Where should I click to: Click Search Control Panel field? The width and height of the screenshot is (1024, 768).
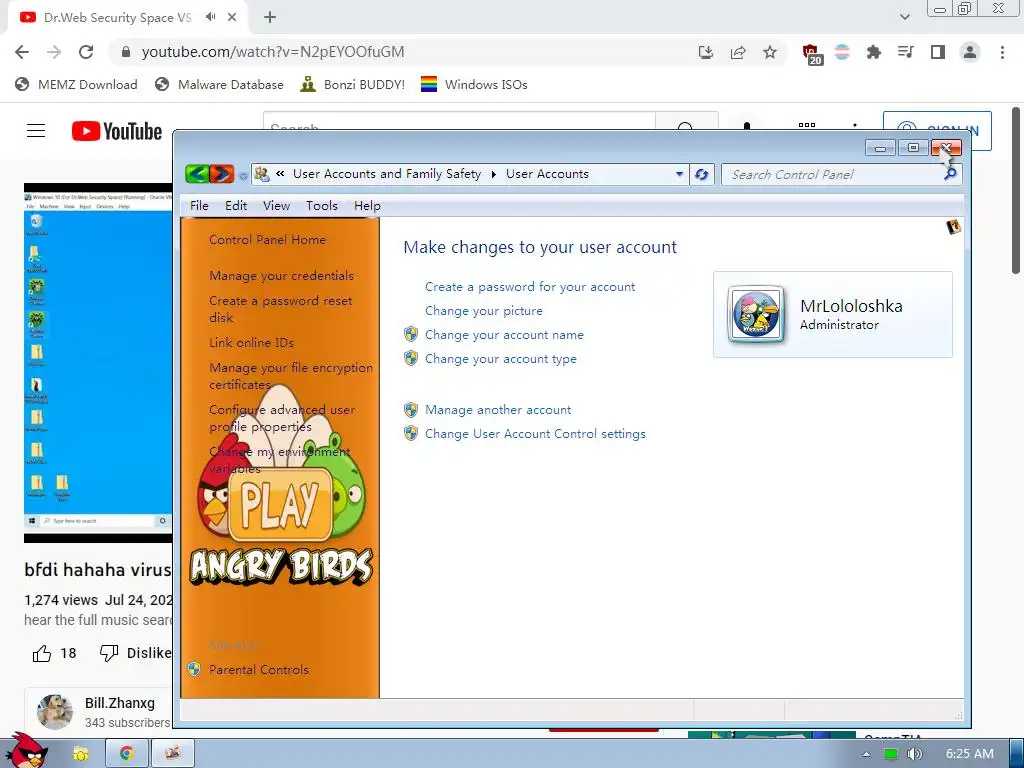point(833,174)
